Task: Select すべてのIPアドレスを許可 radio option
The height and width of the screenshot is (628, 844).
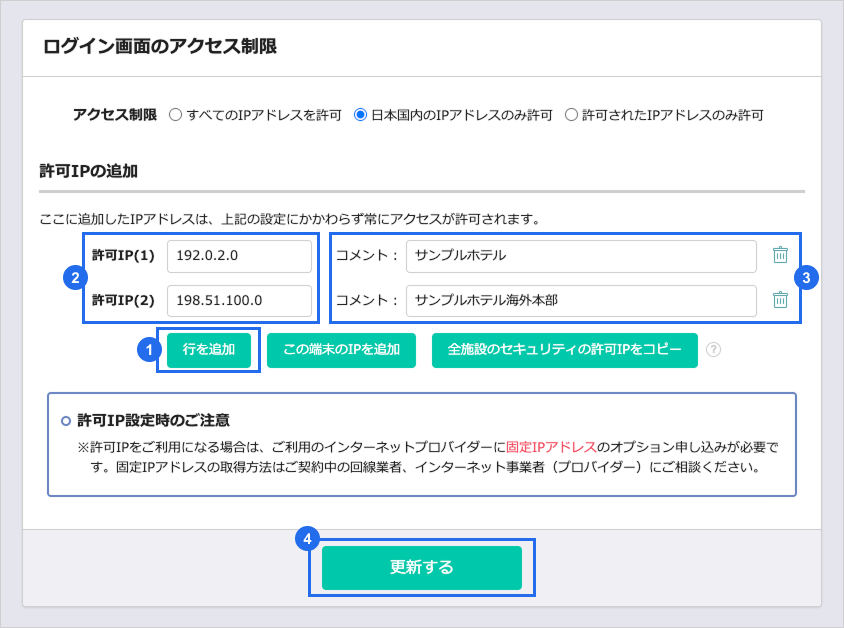Action: pos(176,115)
